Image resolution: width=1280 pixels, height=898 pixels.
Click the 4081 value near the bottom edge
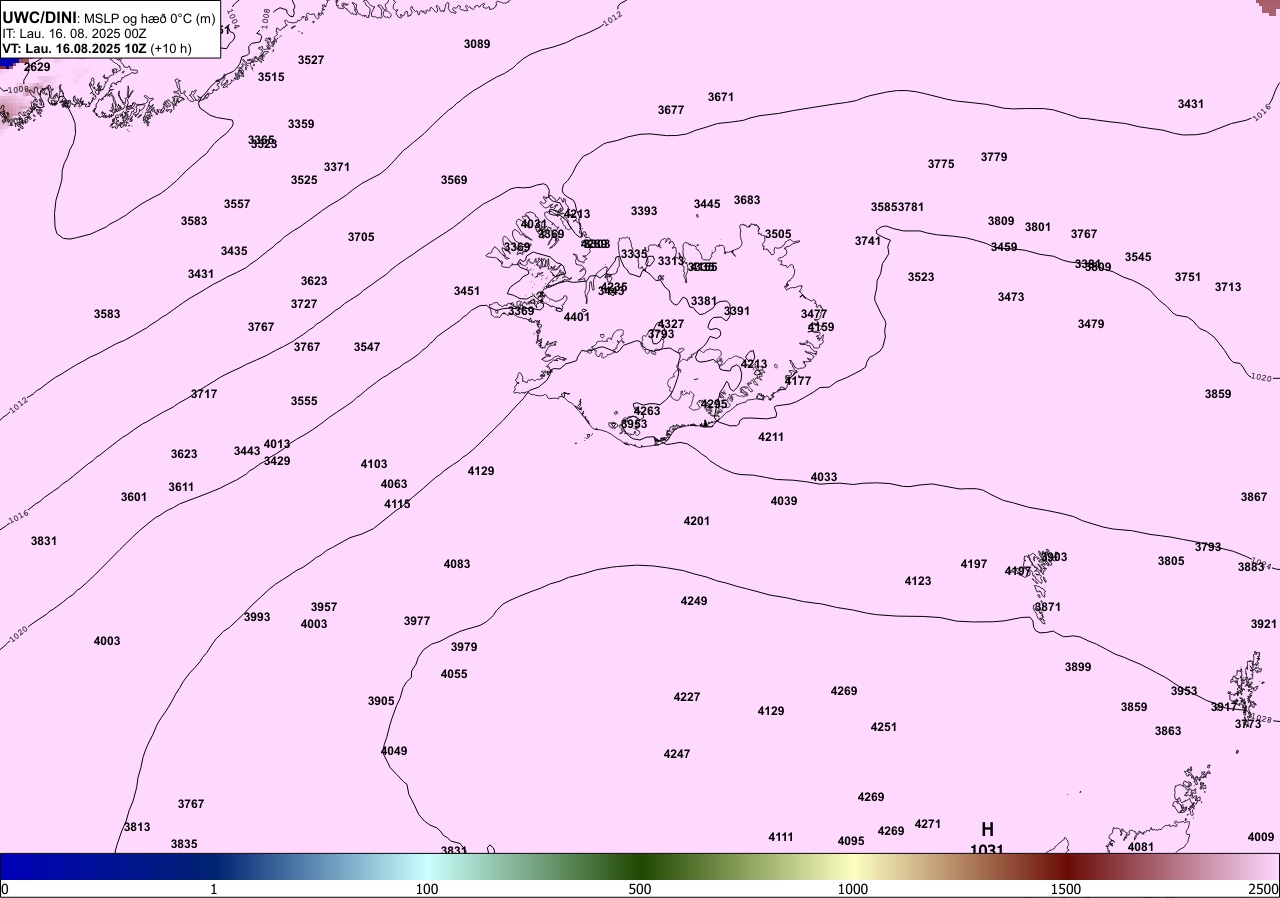tap(1141, 847)
